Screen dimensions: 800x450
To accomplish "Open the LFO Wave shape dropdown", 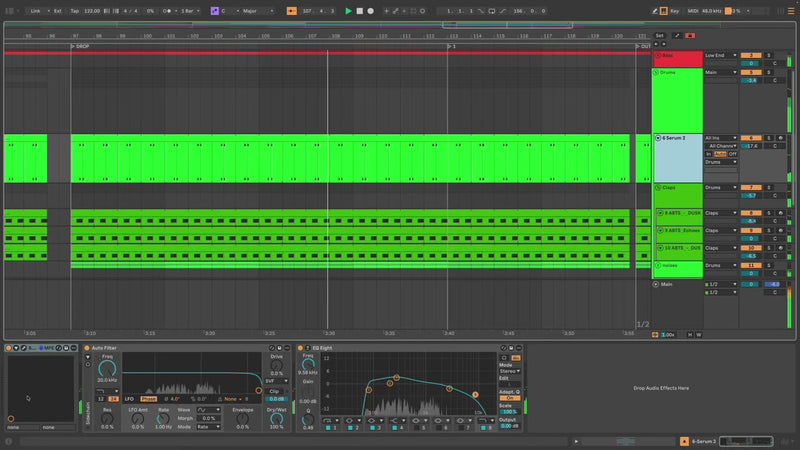I will [208, 410].
